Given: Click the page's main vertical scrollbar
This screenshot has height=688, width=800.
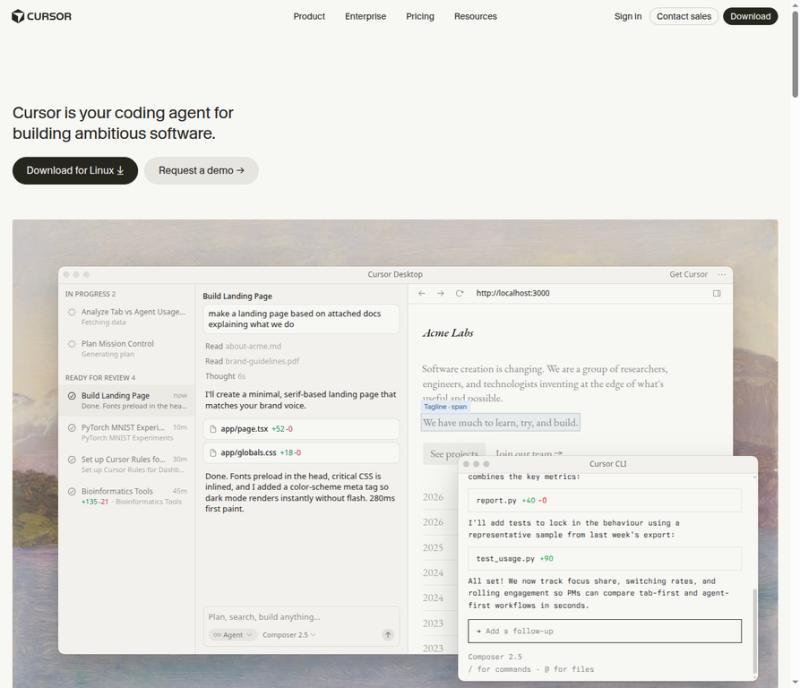Looking at the screenshot, I should tap(795, 54).
